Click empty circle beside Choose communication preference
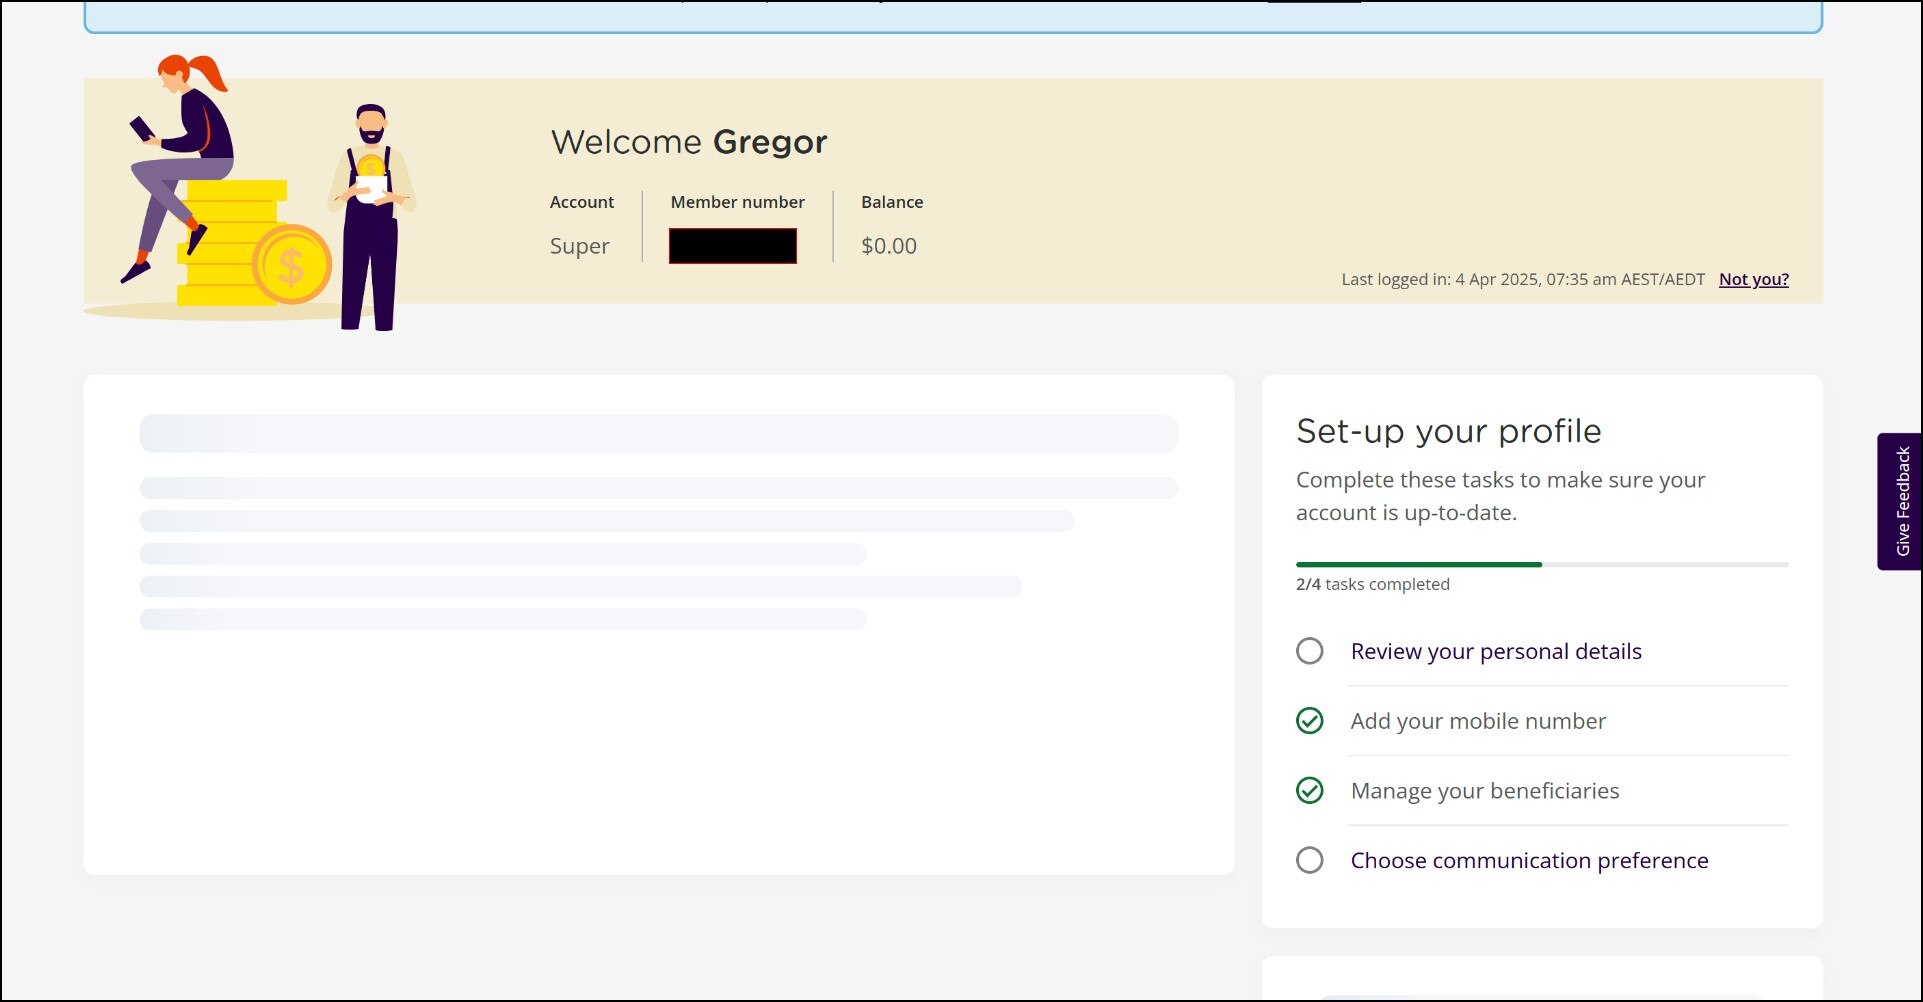1923x1002 pixels. point(1309,860)
